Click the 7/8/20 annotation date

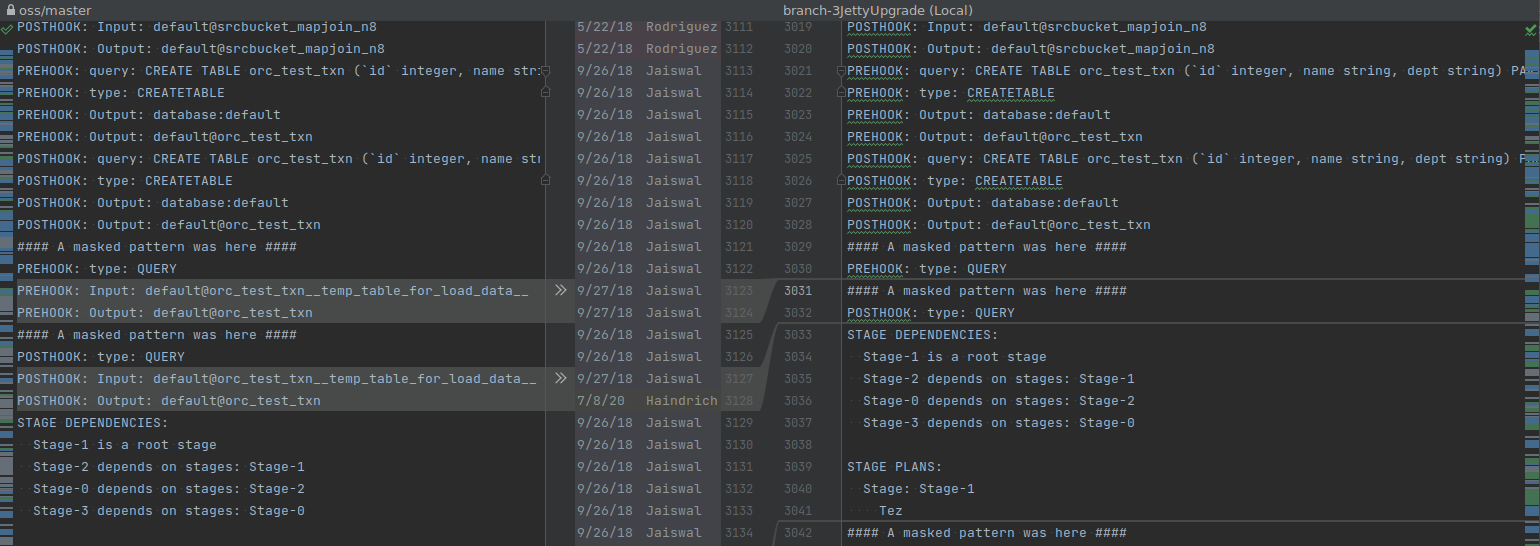pyautogui.click(x=602, y=401)
